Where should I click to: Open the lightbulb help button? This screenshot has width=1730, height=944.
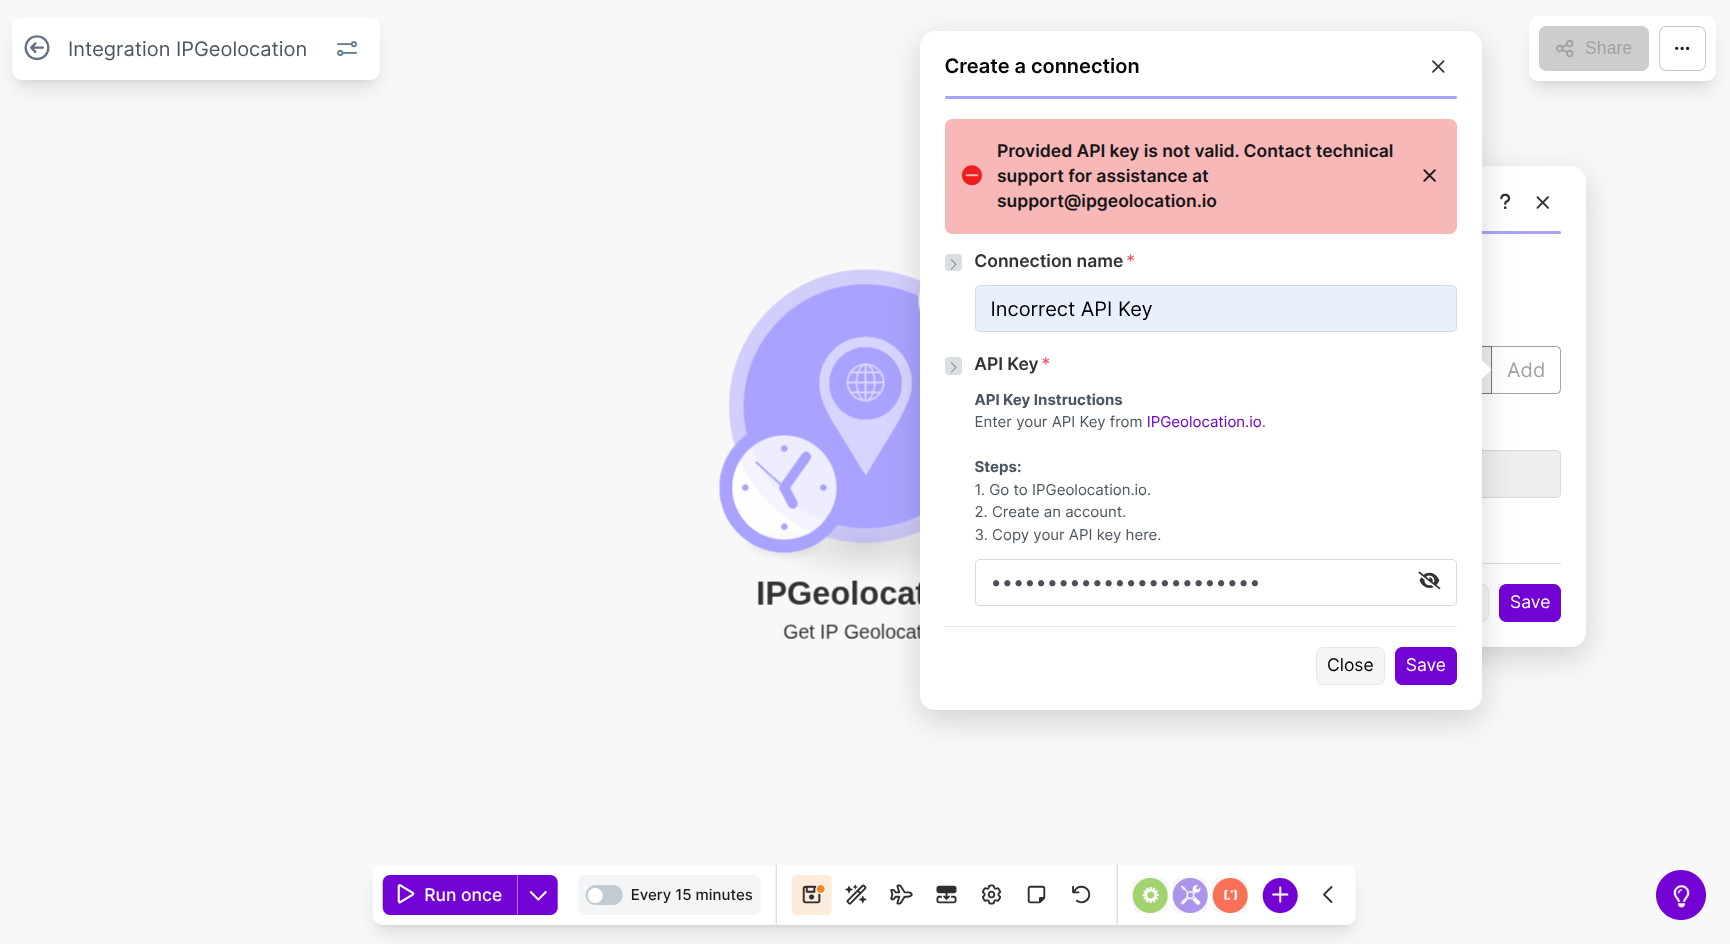point(1680,895)
